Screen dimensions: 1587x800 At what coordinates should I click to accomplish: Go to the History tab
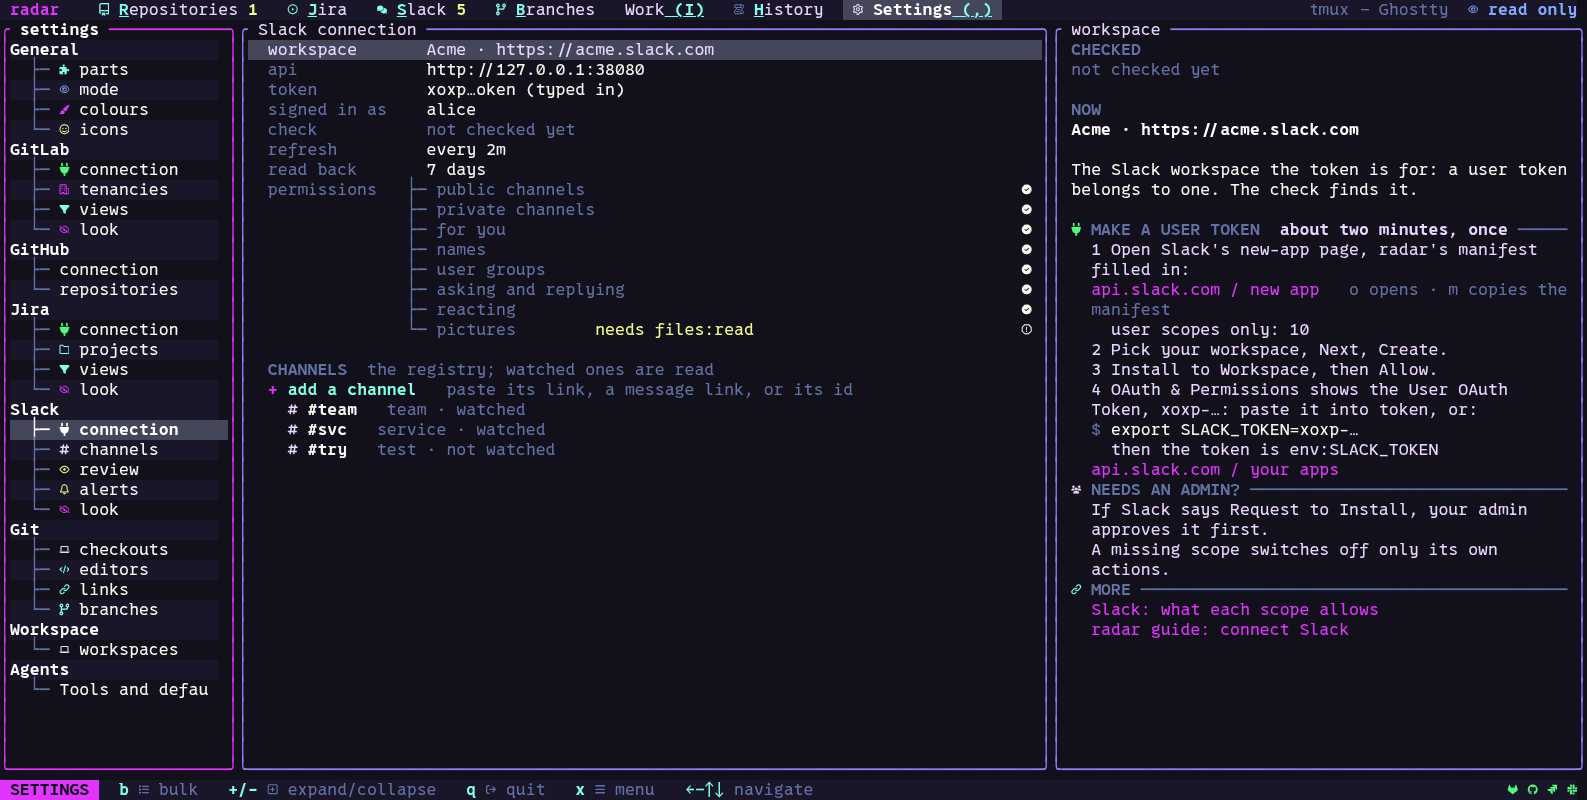pyautogui.click(x=778, y=10)
